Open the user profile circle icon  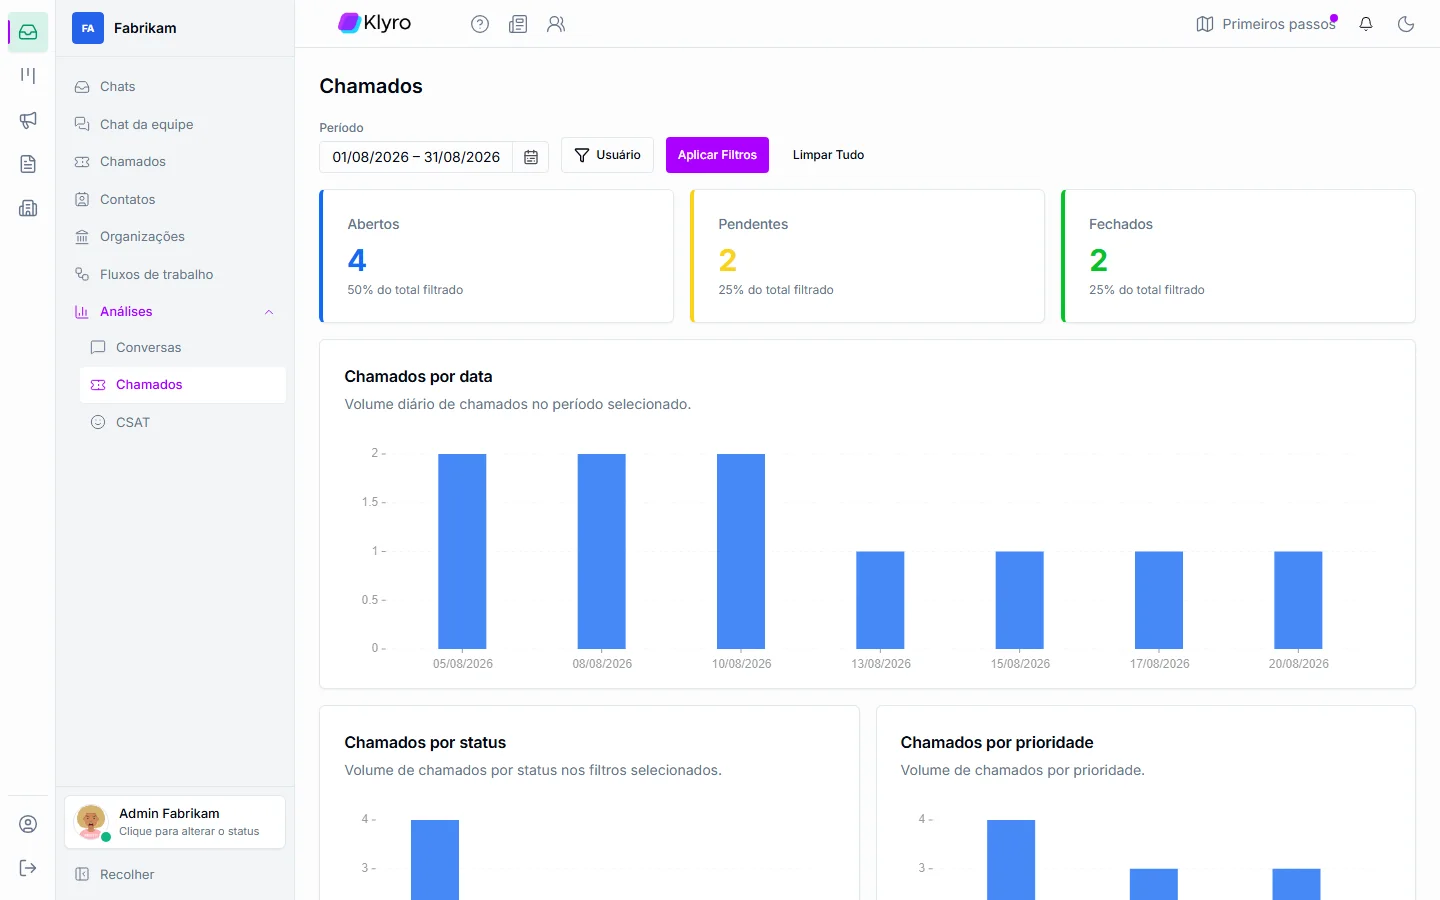click(x=28, y=824)
